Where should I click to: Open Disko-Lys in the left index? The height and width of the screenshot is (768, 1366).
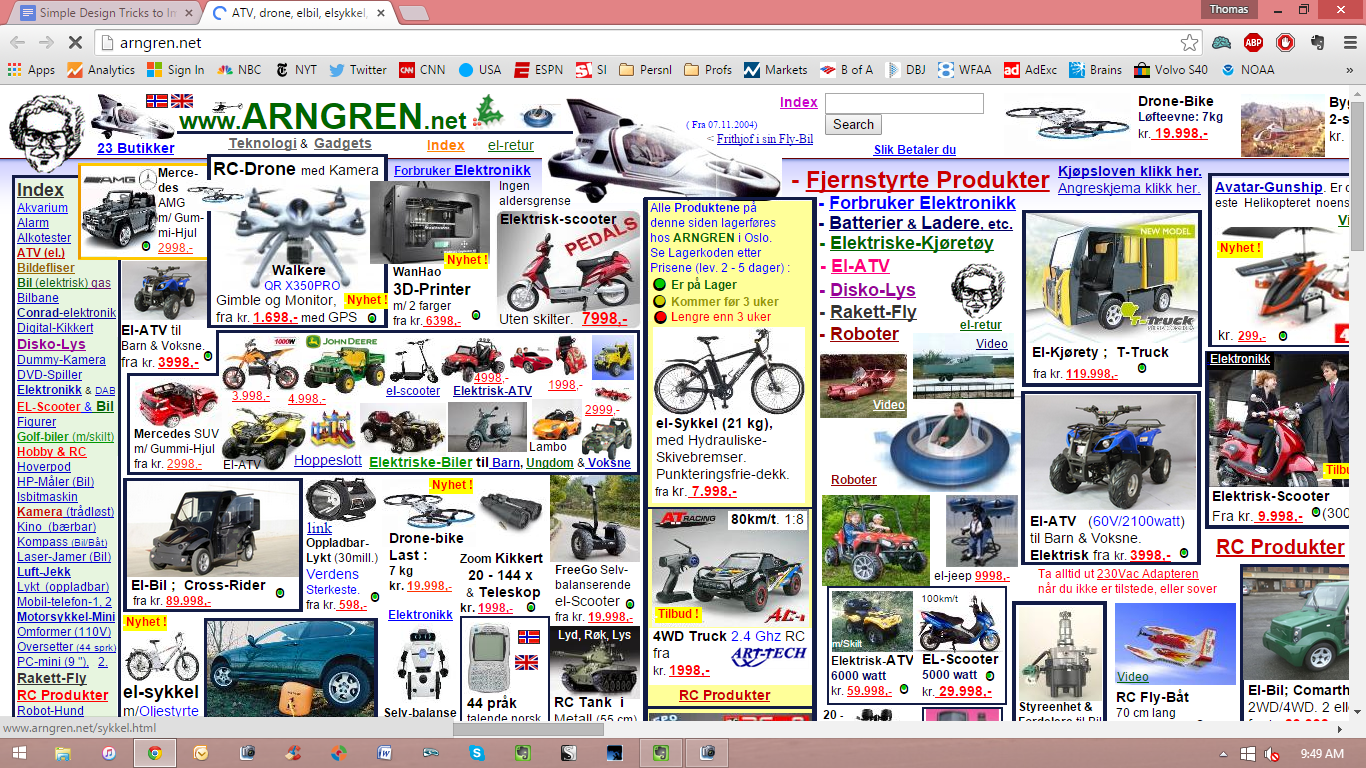click(51, 344)
